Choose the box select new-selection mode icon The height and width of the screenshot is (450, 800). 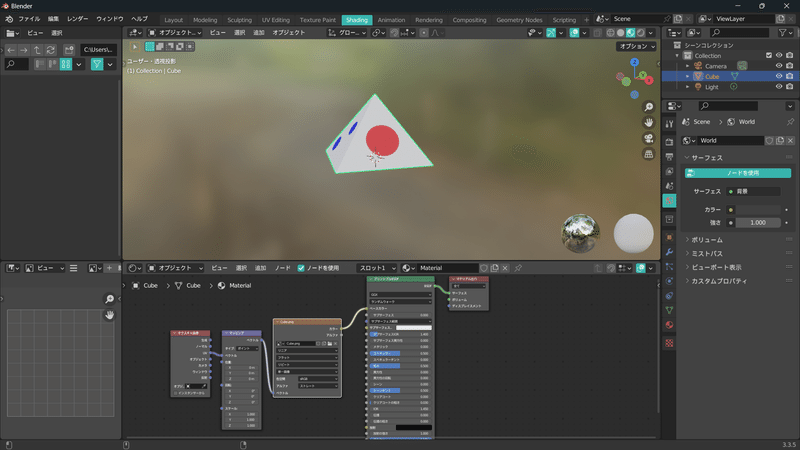coord(149,46)
